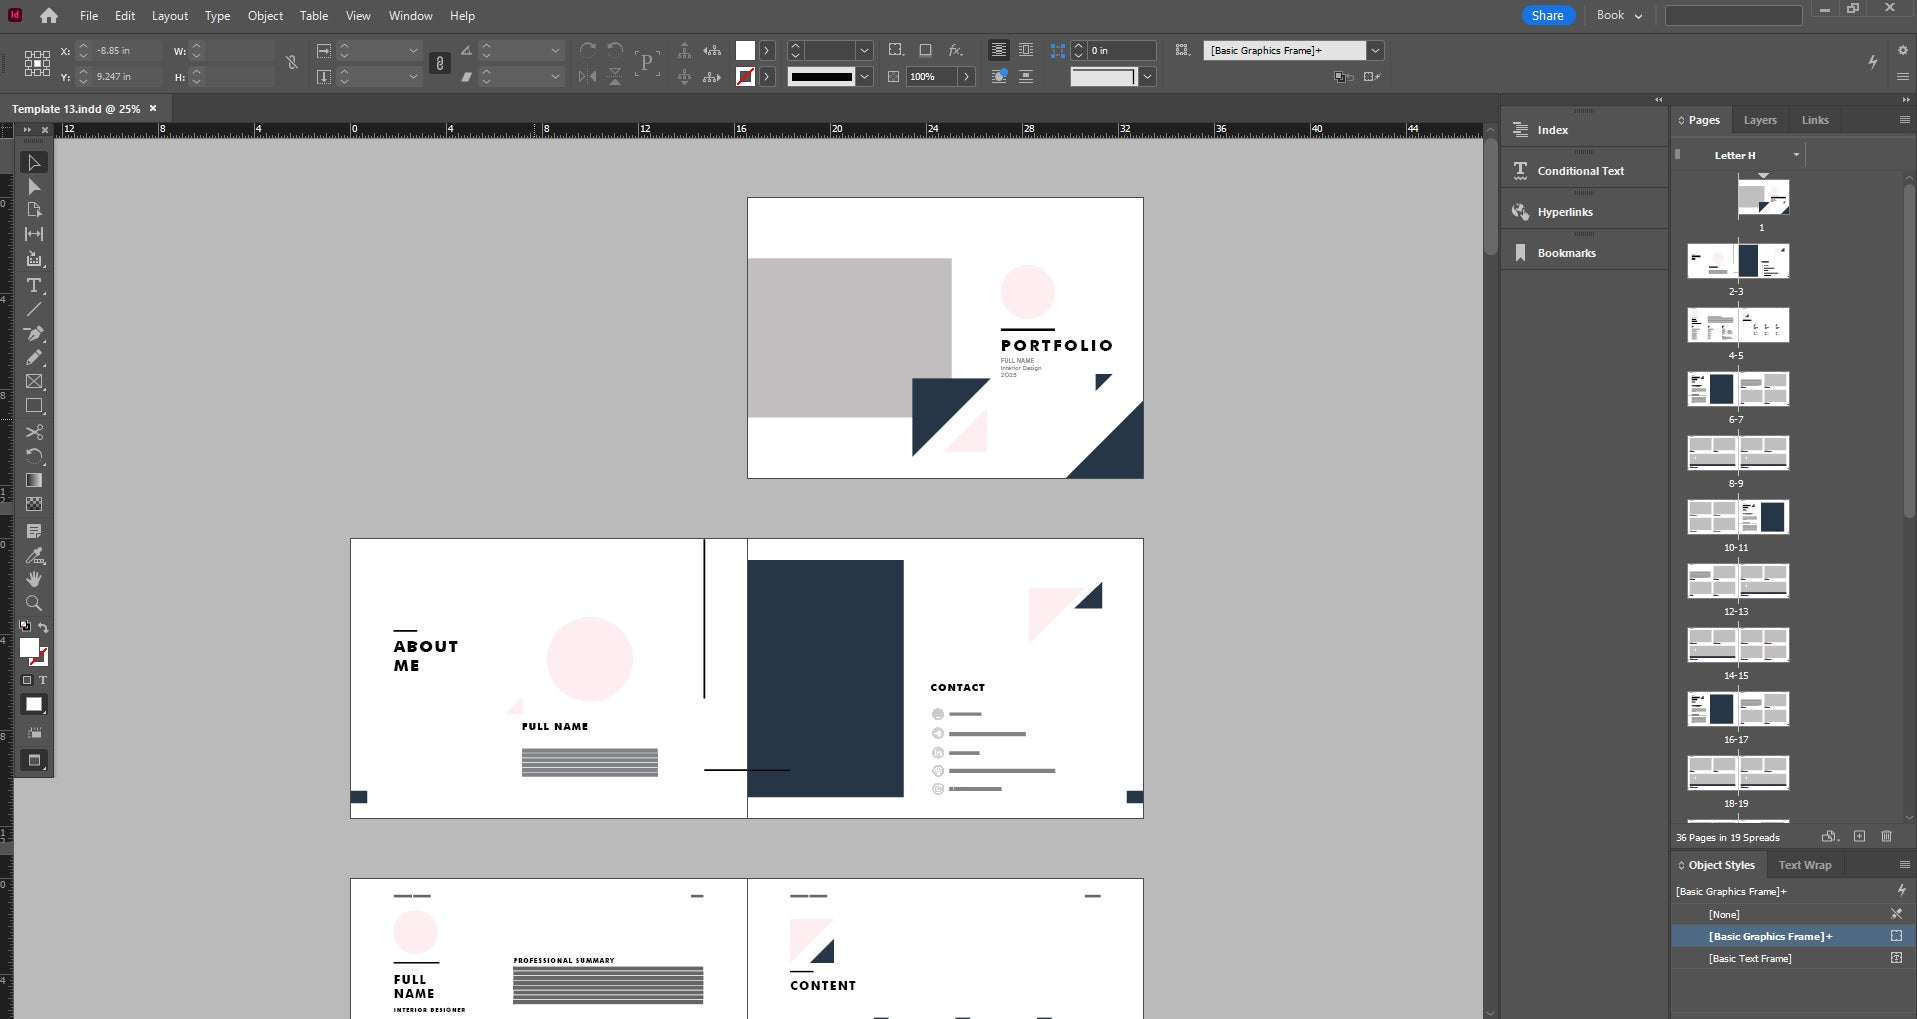Click the Share button
The height and width of the screenshot is (1019, 1917).
pyautogui.click(x=1547, y=15)
